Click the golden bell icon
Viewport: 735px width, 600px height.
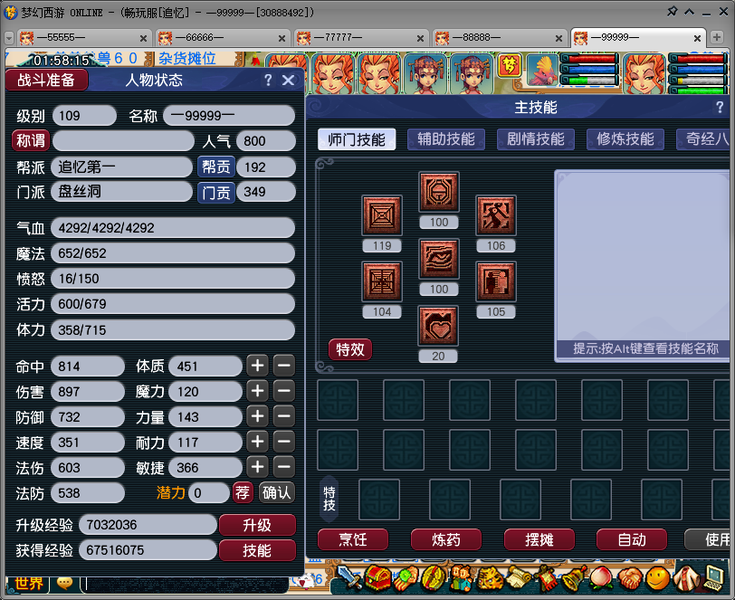pos(573,578)
